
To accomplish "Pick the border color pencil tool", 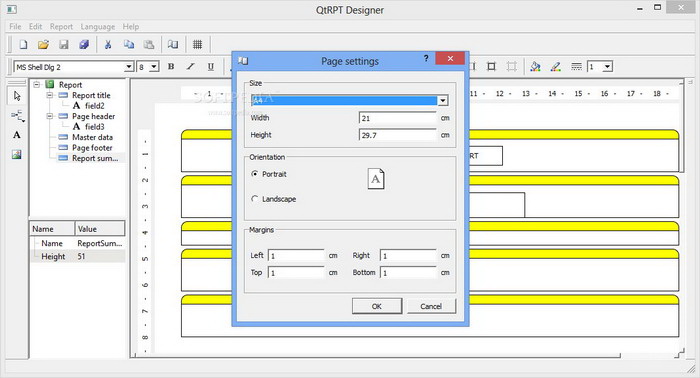I will coord(556,66).
